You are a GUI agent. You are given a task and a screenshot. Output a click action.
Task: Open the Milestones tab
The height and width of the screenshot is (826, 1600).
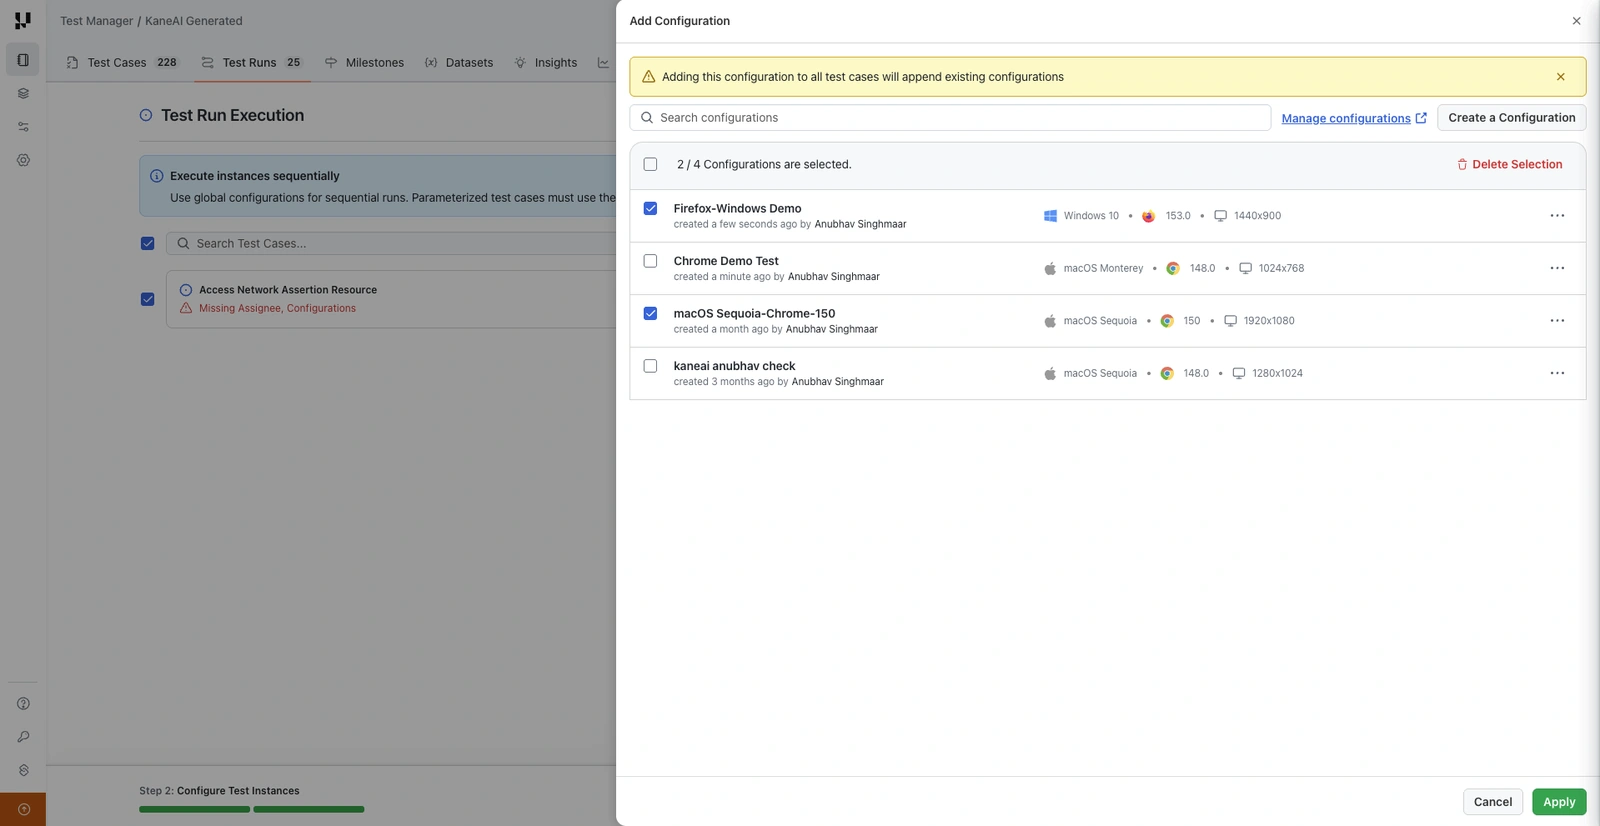click(365, 62)
